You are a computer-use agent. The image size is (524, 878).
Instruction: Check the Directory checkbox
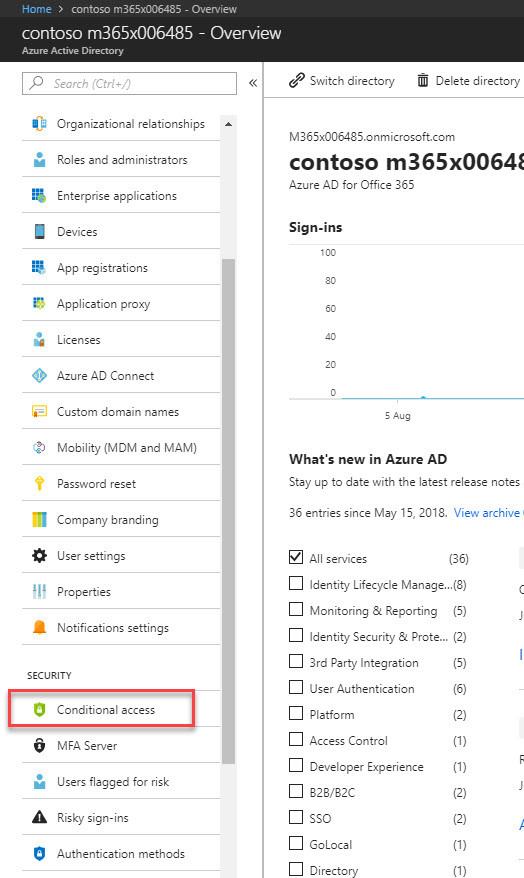tap(296, 870)
